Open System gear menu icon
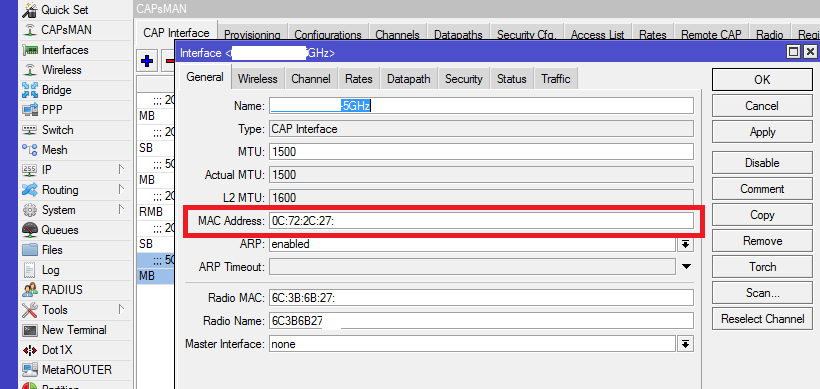 pyautogui.click(x=30, y=210)
